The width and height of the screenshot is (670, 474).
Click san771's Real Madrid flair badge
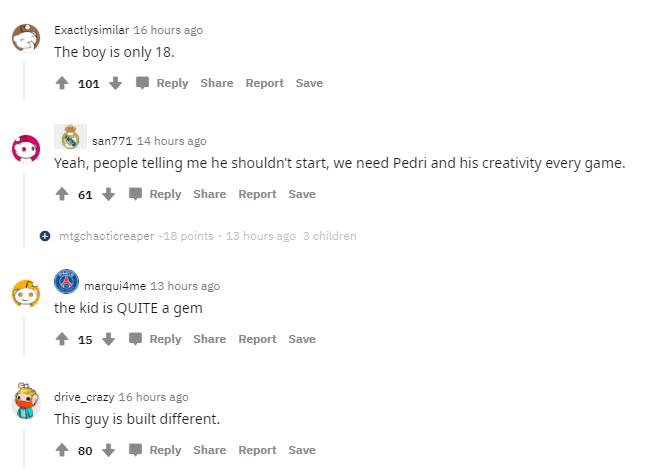(x=70, y=137)
